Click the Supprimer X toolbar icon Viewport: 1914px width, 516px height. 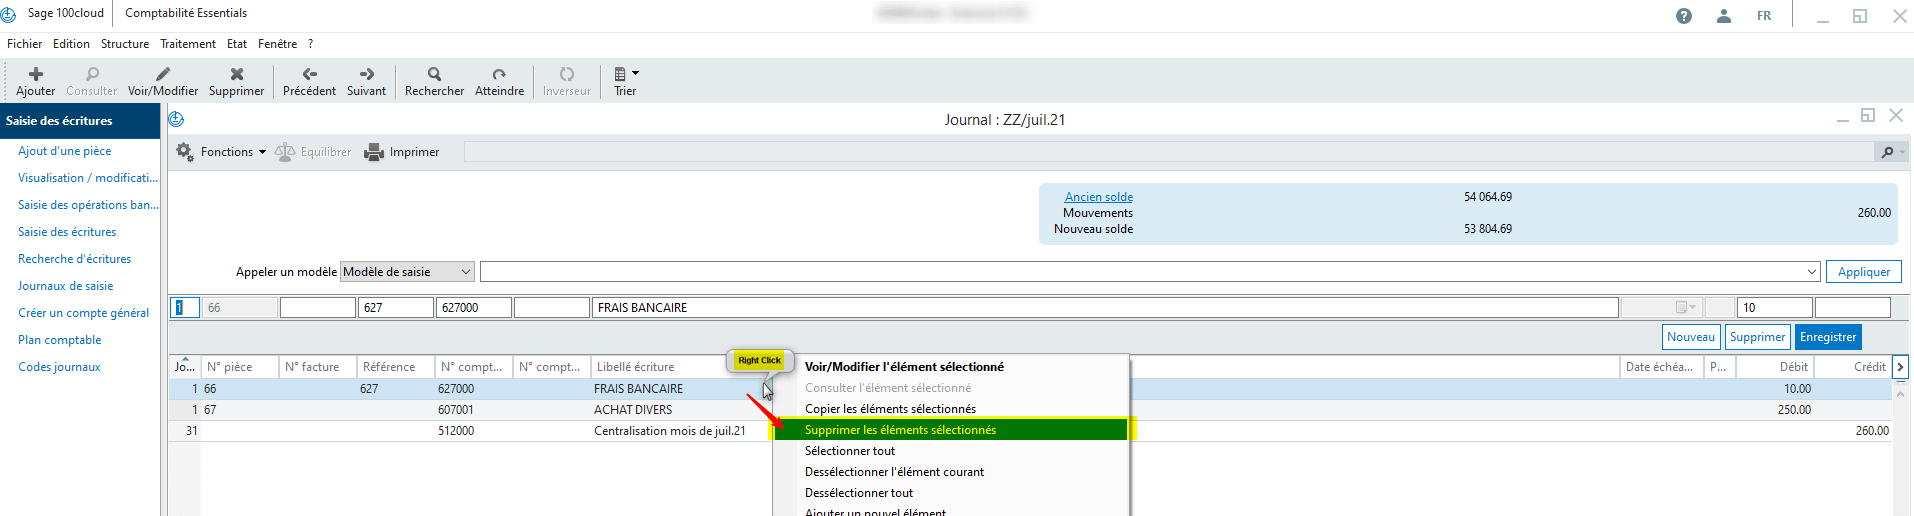[237, 75]
